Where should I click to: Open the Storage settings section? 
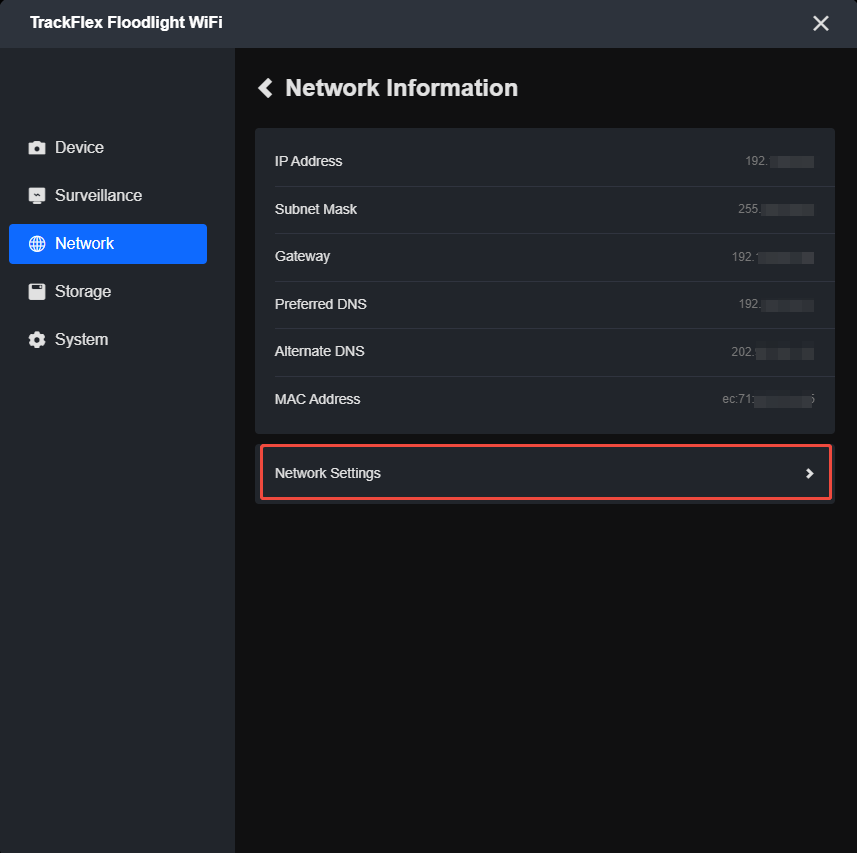coord(108,292)
